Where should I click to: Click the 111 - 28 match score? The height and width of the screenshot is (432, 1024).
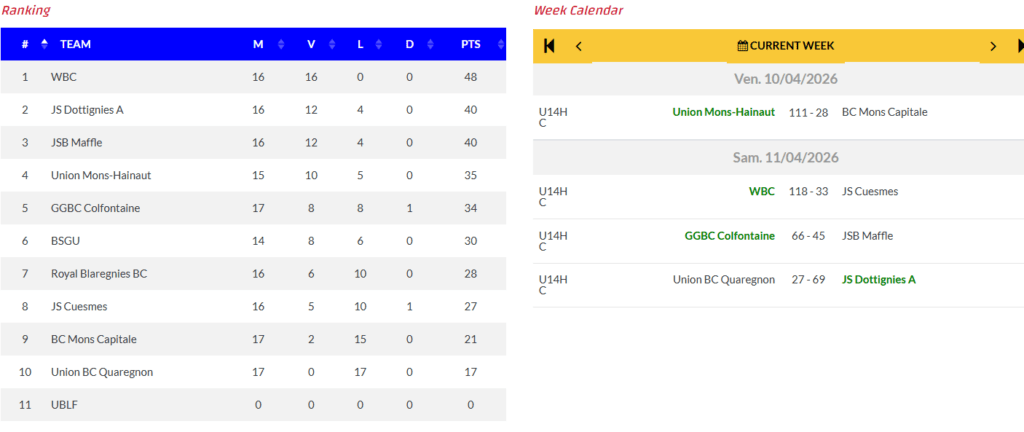point(808,112)
